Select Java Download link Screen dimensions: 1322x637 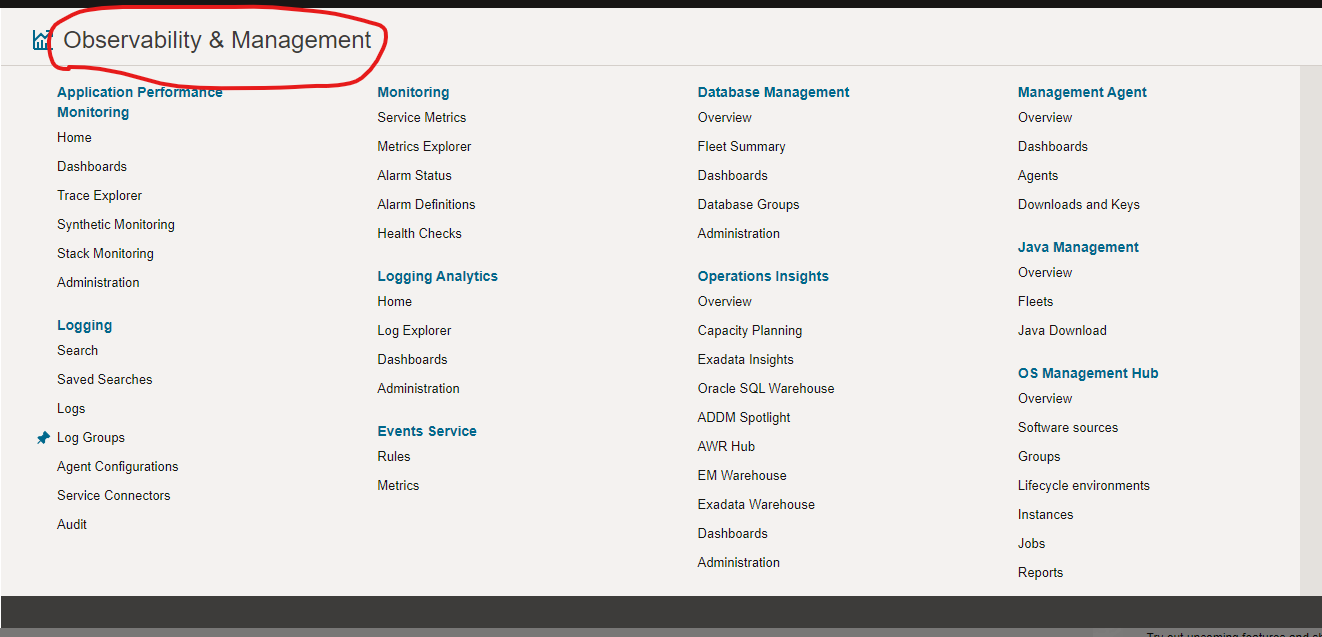click(1062, 331)
